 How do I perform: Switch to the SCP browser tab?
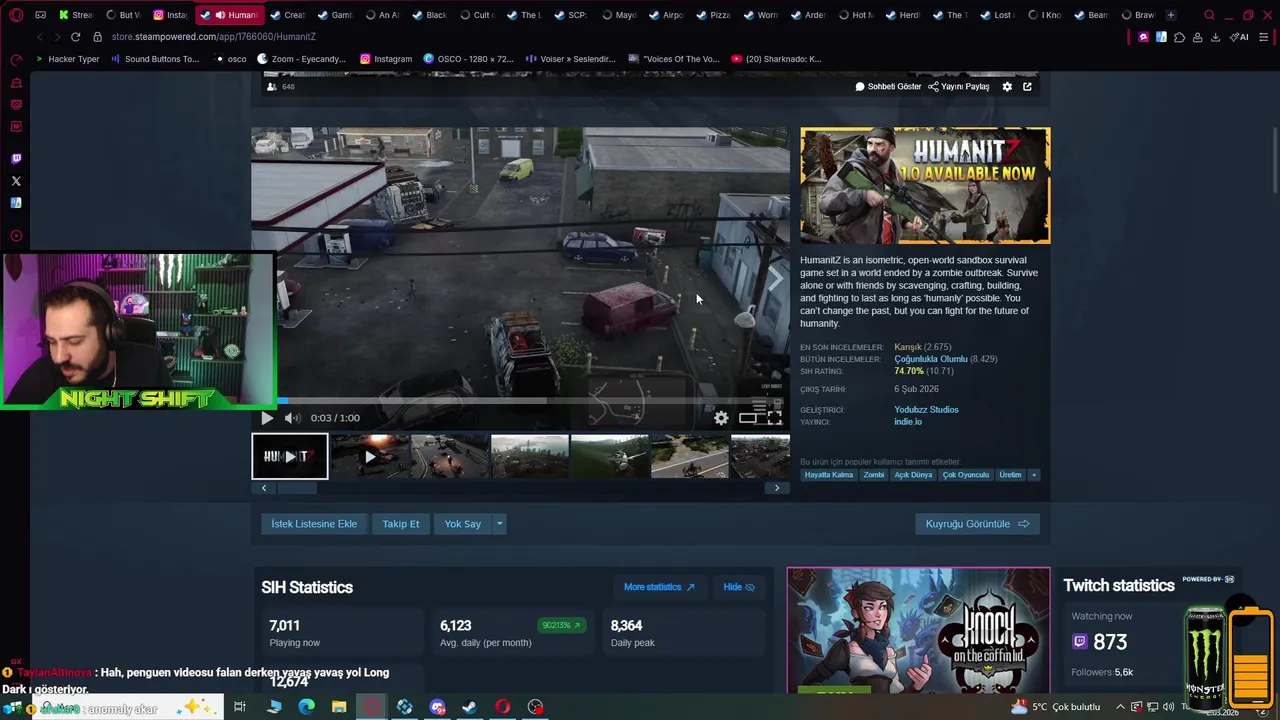pos(570,15)
